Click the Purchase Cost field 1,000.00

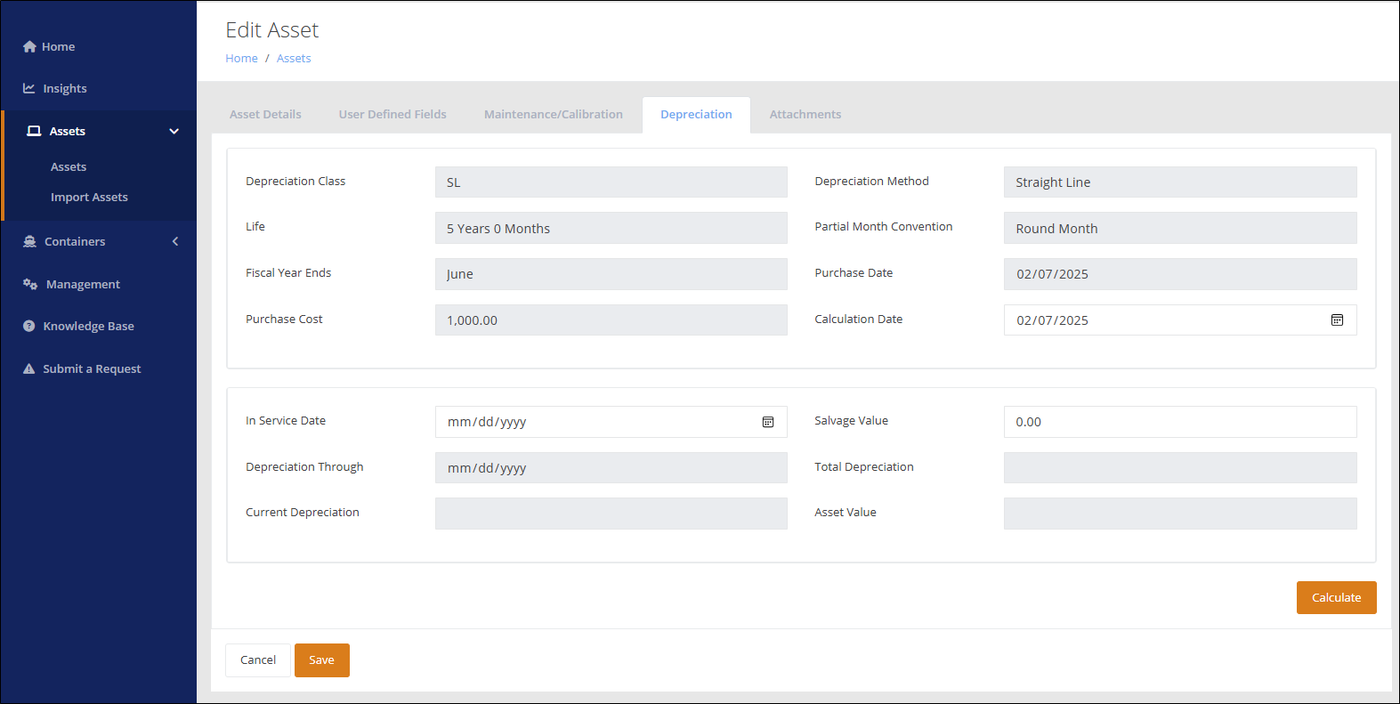[x=611, y=320]
